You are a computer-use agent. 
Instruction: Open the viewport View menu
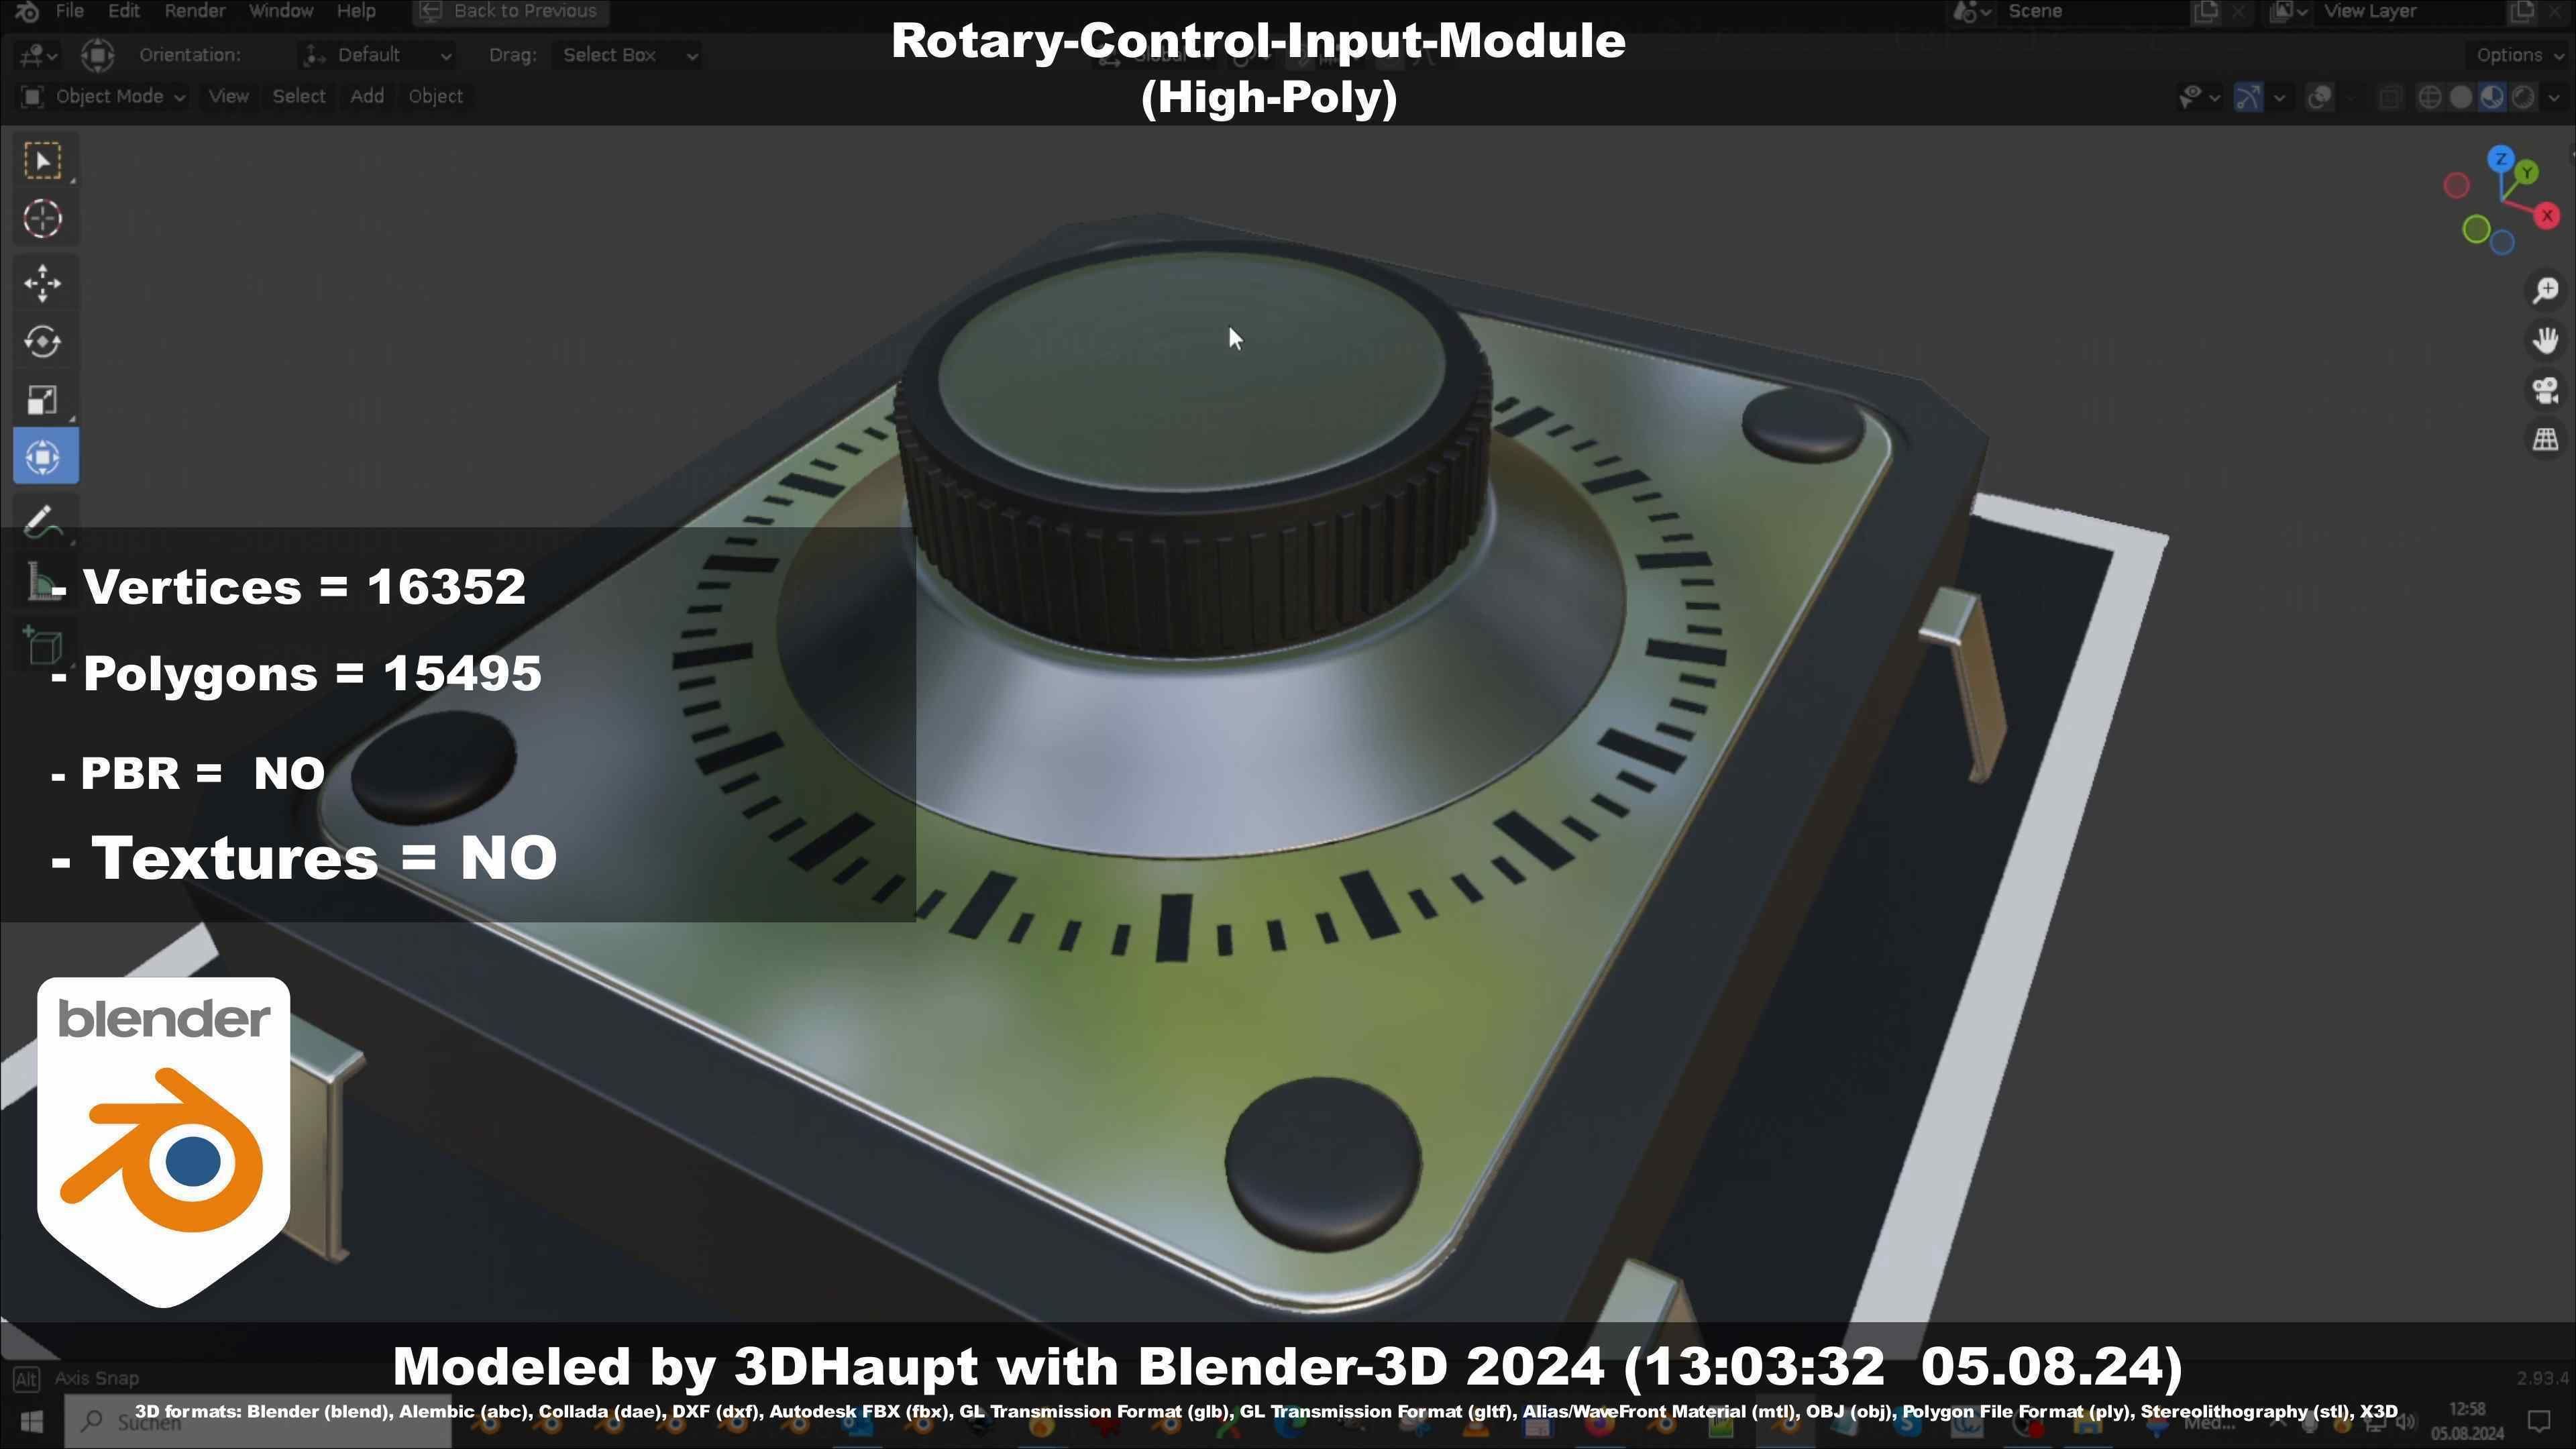click(x=228, y=97)
